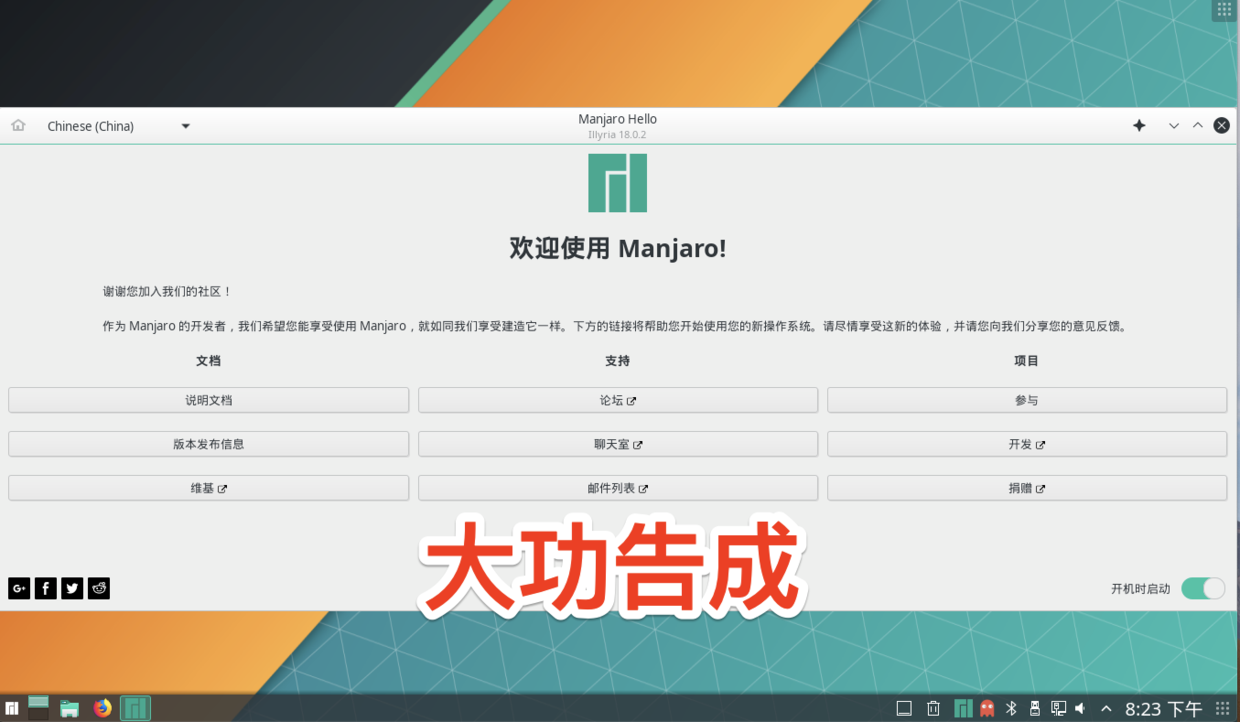Image resolution: width=1240 pixels, height=722 pixels.
Task: Open the trash icon in tray
Action: pos(933,709)
